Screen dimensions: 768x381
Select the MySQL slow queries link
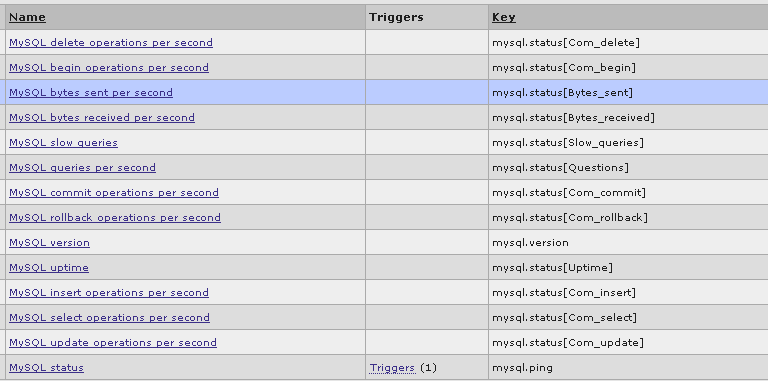63,143
